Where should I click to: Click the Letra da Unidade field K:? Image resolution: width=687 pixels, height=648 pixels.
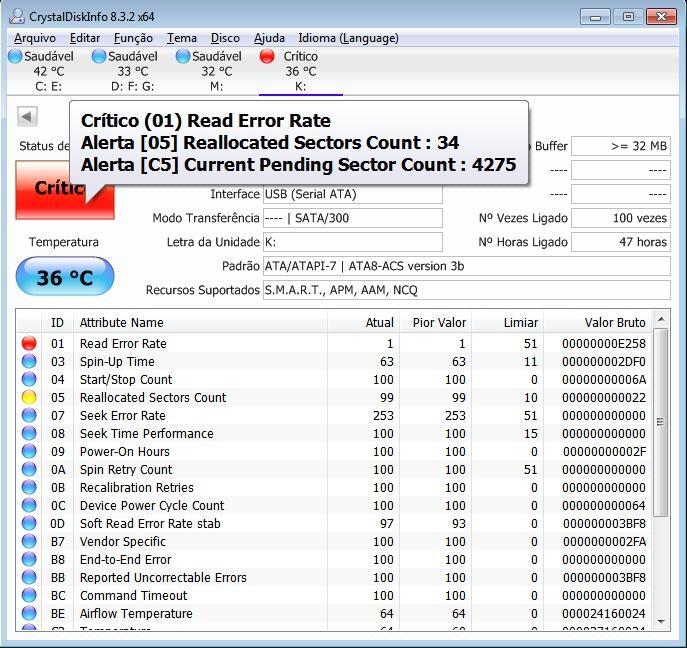click(353, 242)
